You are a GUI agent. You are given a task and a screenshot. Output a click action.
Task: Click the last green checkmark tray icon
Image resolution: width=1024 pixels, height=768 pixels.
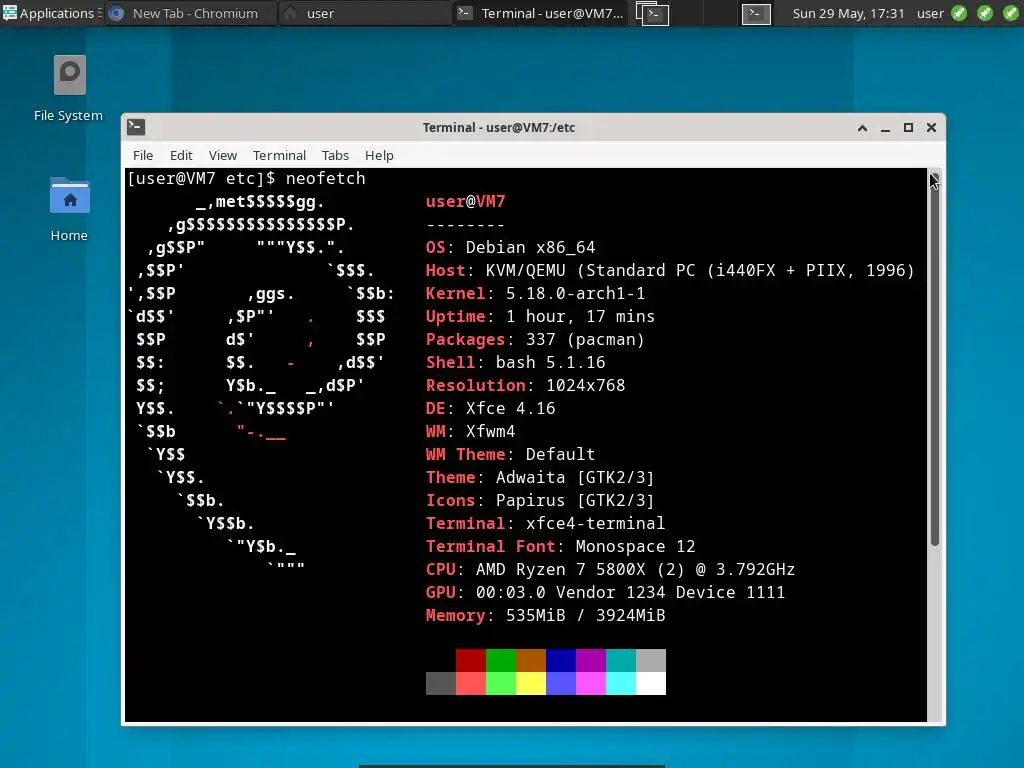click(1010, 13)
